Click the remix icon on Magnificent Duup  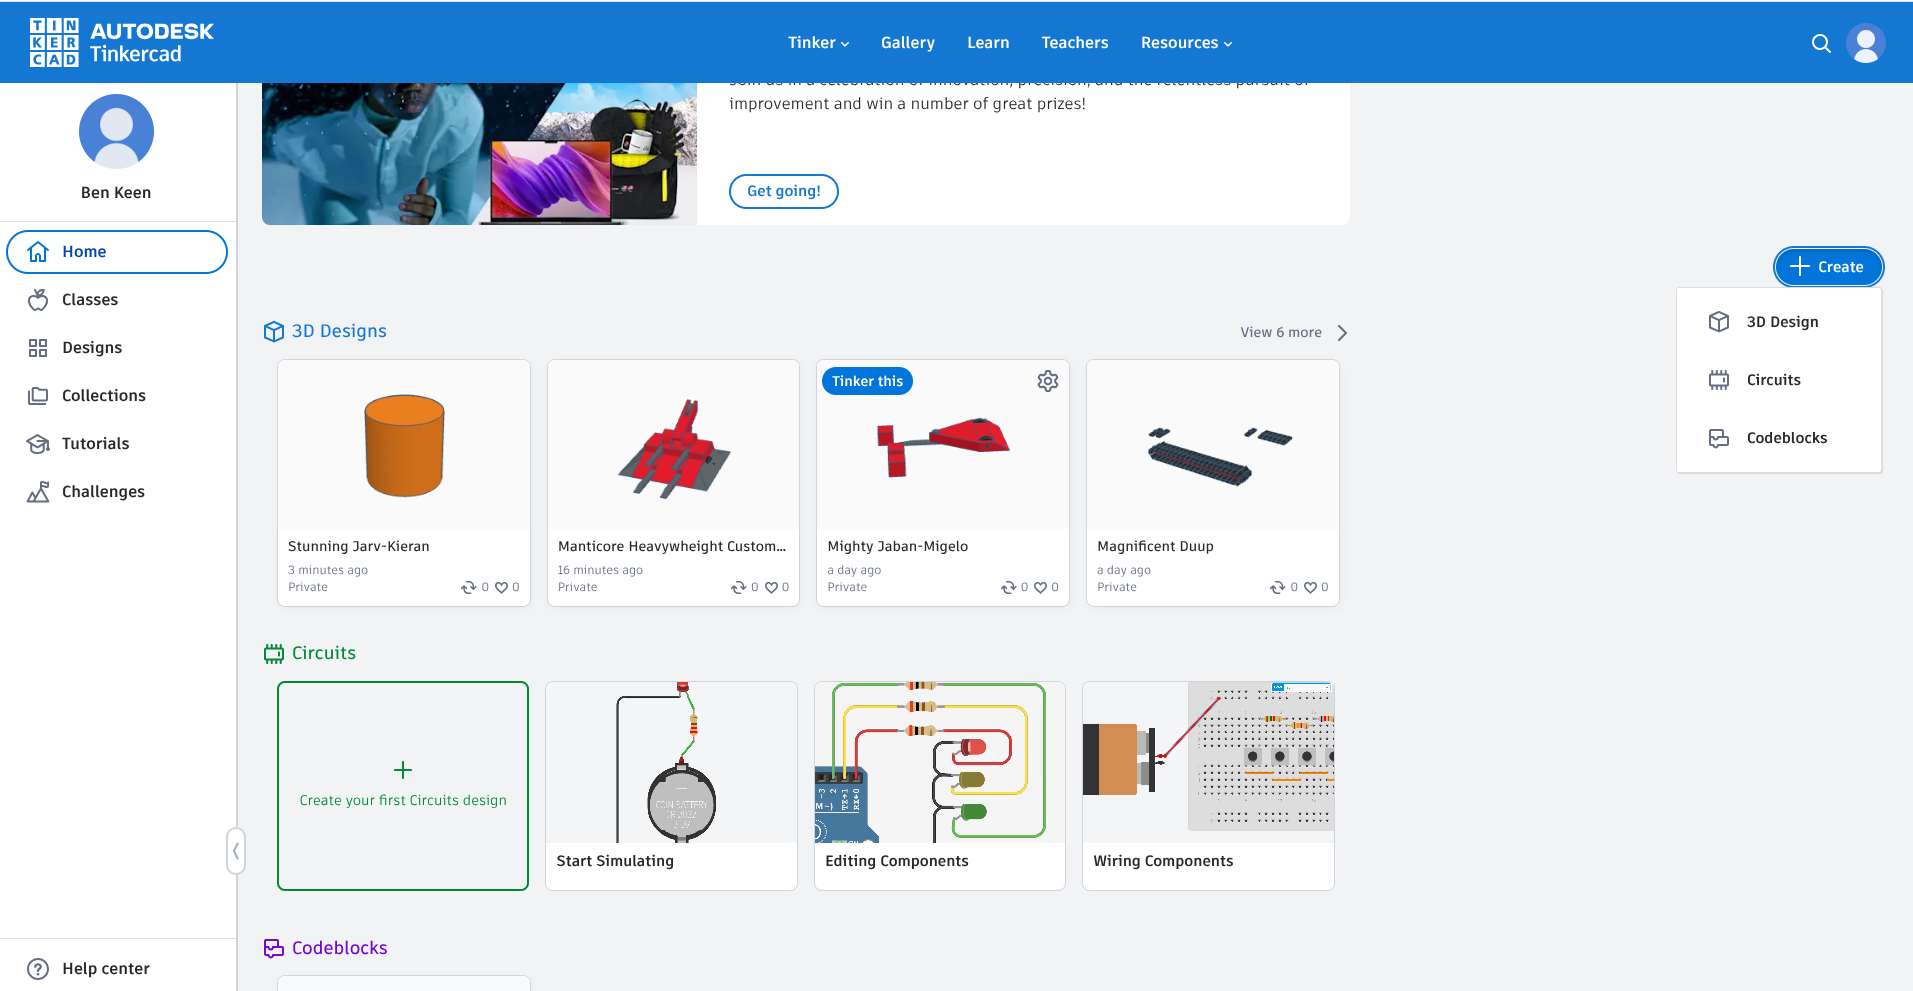pyautogui.click(x=1277, y=587)
